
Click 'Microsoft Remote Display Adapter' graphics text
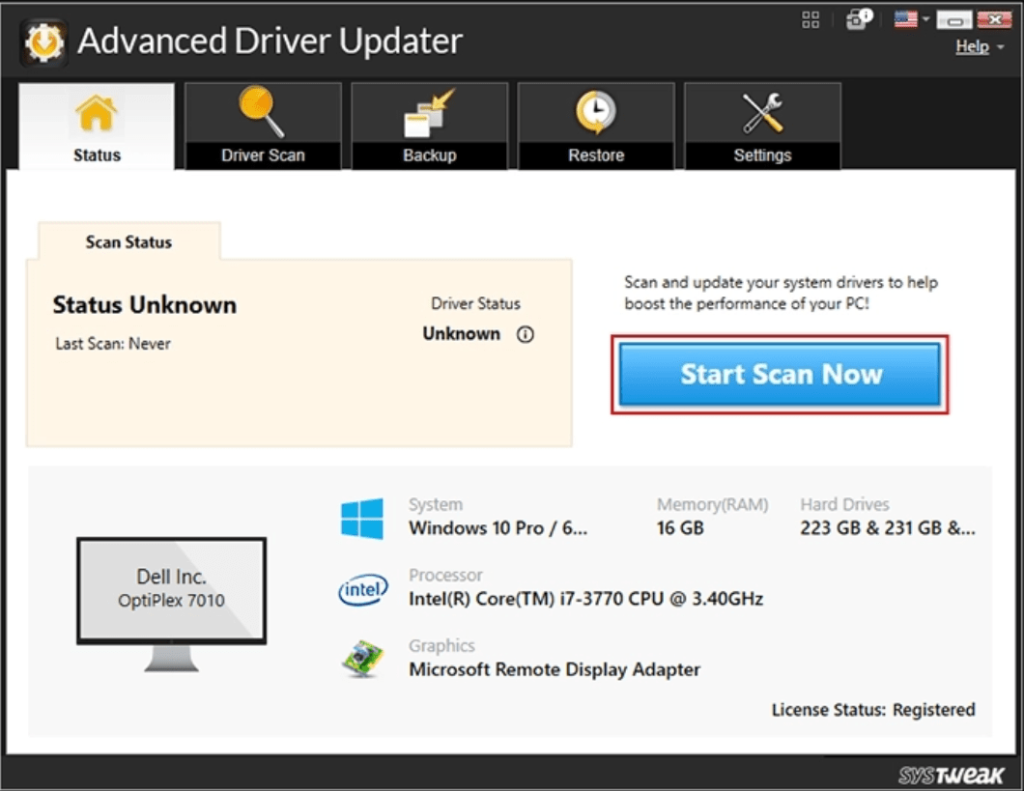tap(554, 670)
